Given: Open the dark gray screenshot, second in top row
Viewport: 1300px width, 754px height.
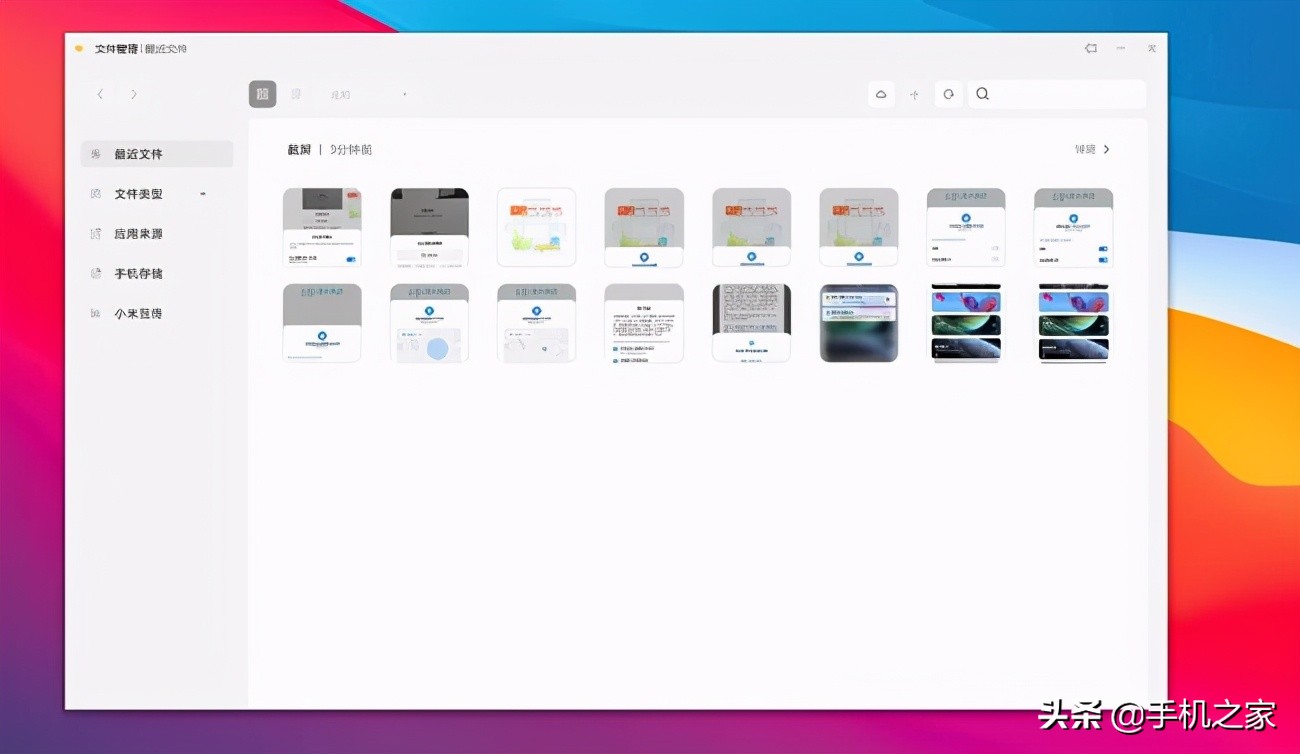Looking at the screenshot, I should [x=430, y=228].
